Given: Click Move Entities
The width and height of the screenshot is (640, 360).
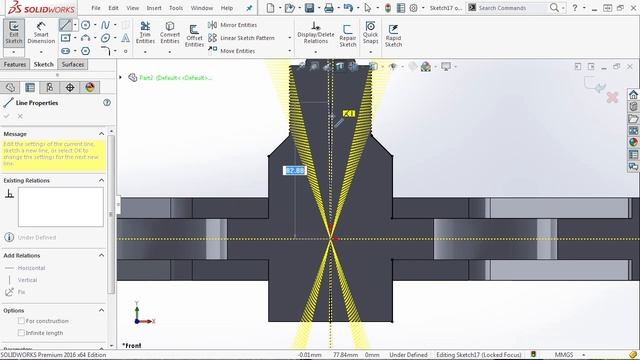Looking at the screenshot, I should click(231, 51).
